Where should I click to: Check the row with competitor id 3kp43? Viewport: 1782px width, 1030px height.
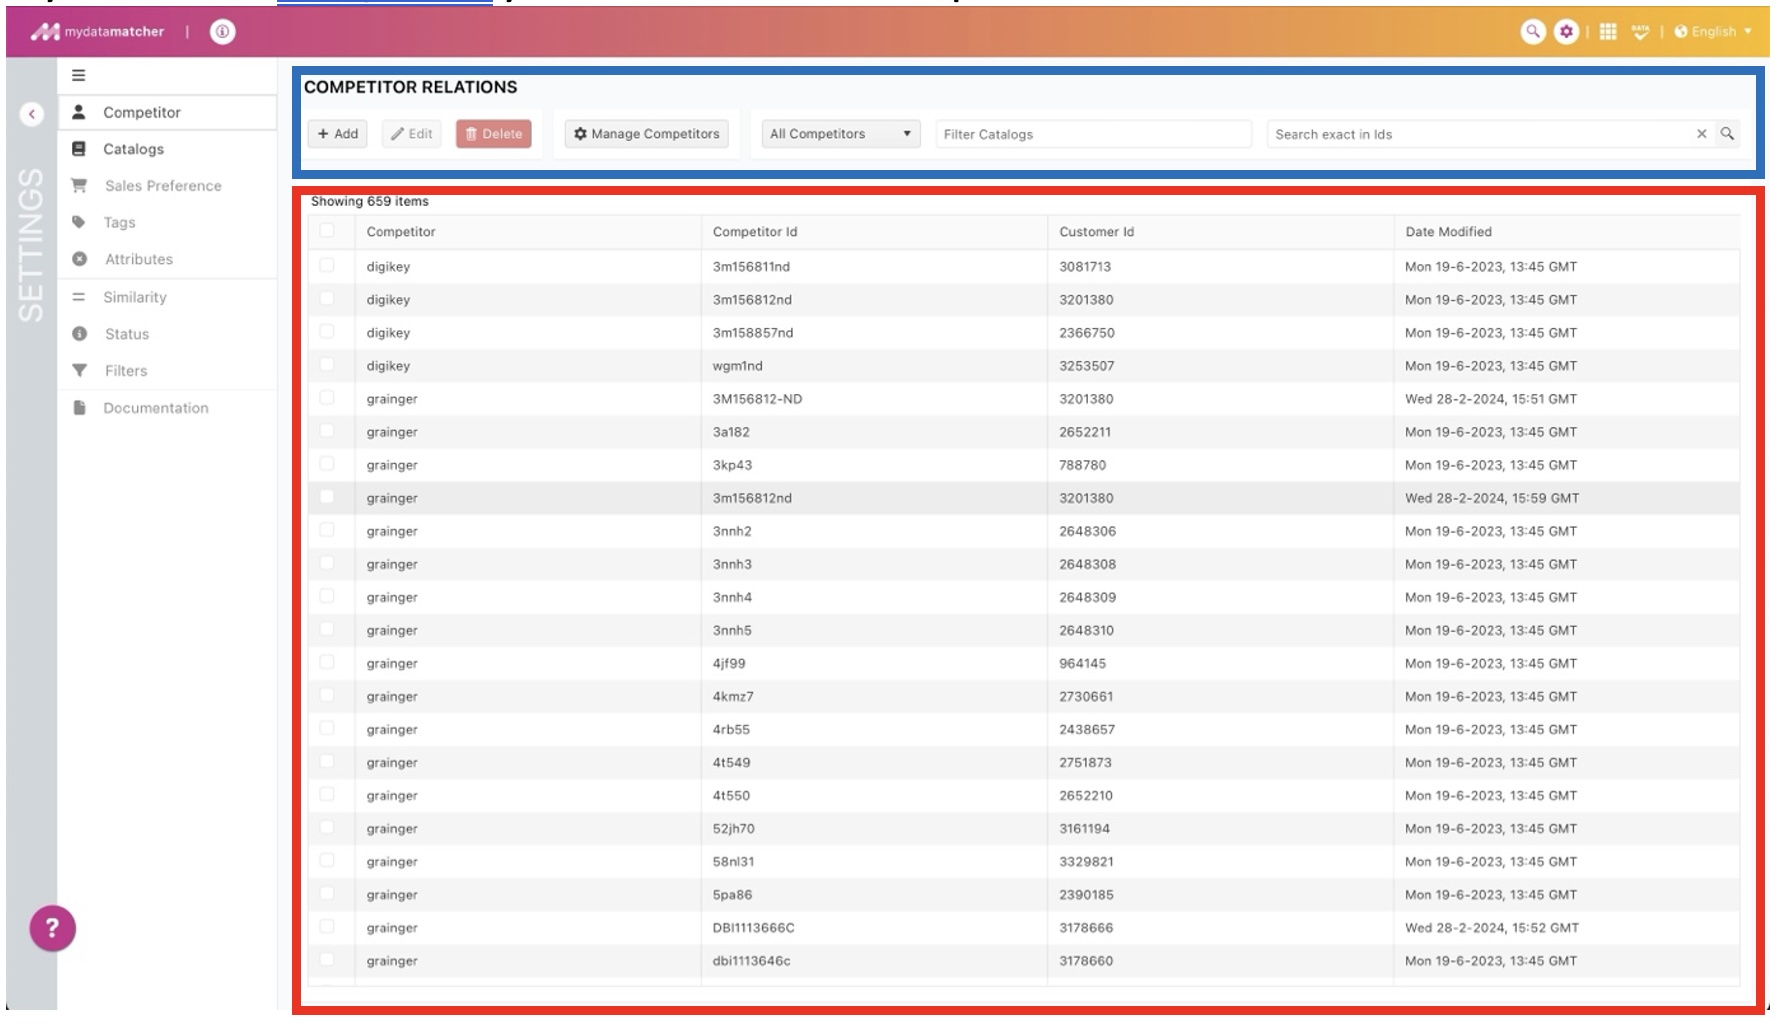pos(327,464)
